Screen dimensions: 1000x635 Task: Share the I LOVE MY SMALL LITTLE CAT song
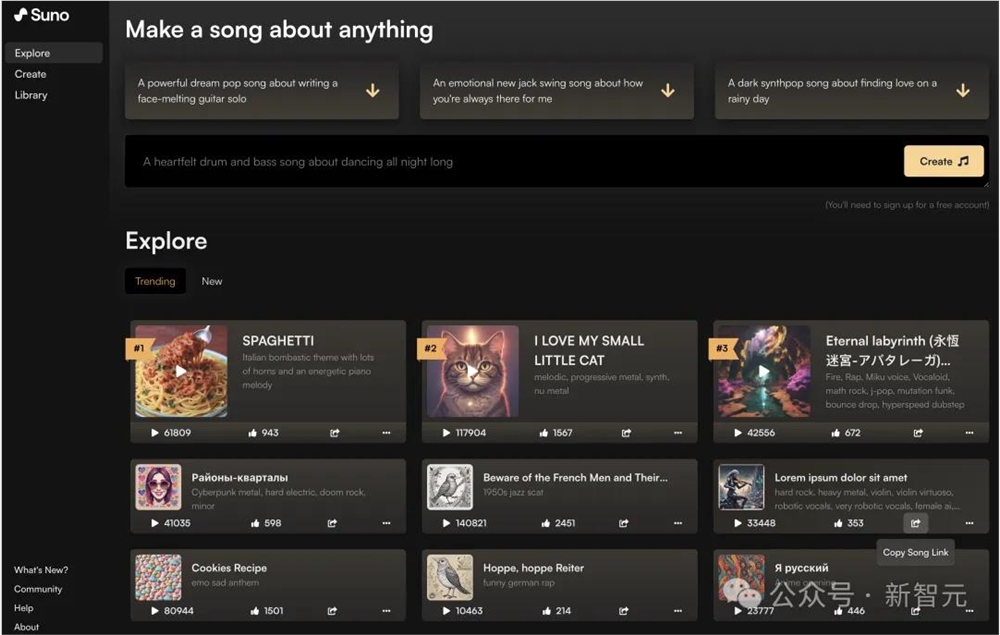click(x=626, y=433)
